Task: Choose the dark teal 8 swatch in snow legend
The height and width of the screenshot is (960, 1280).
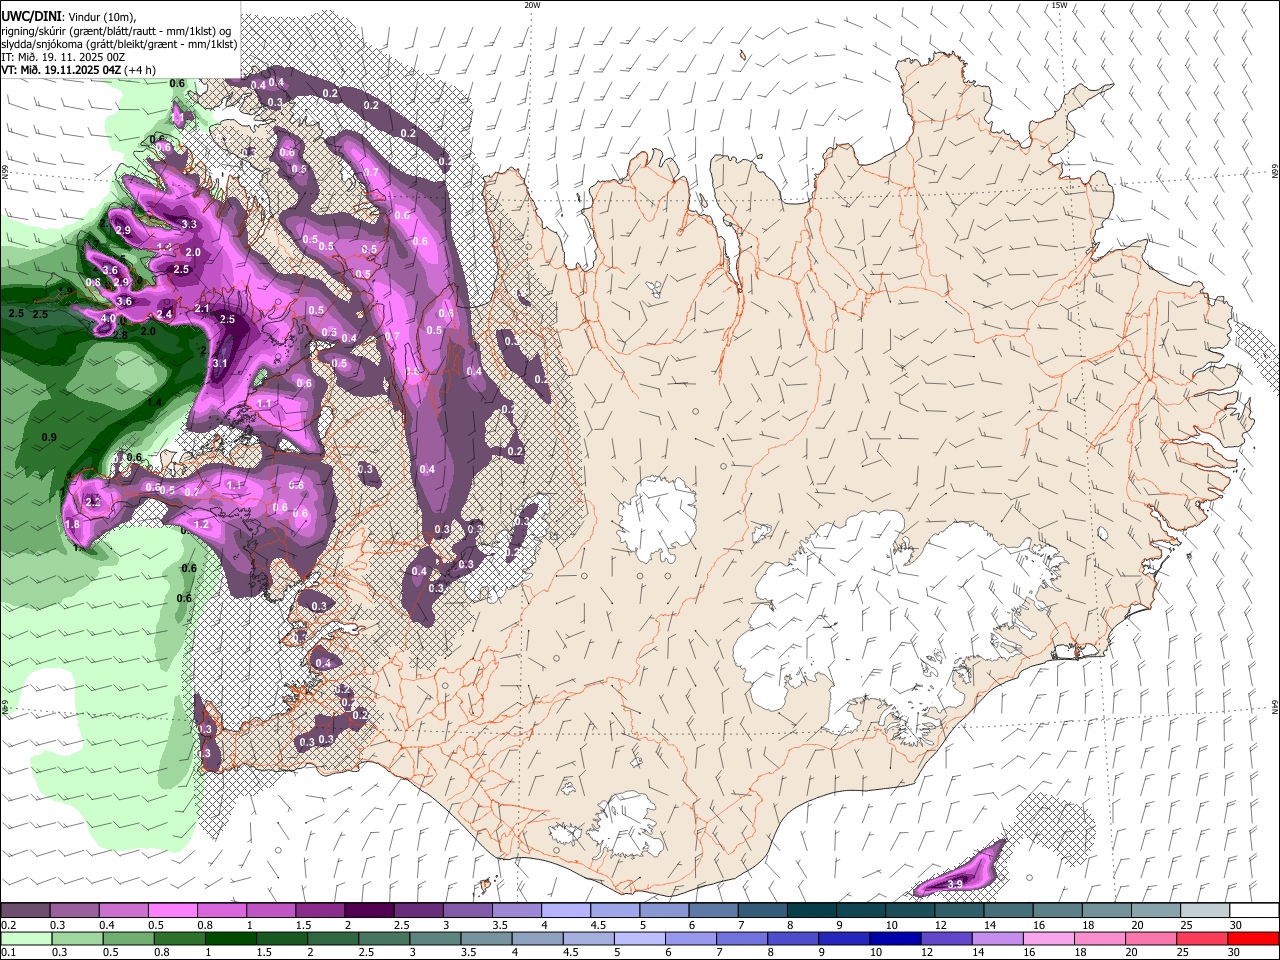Action: click(x=811, y=911)
